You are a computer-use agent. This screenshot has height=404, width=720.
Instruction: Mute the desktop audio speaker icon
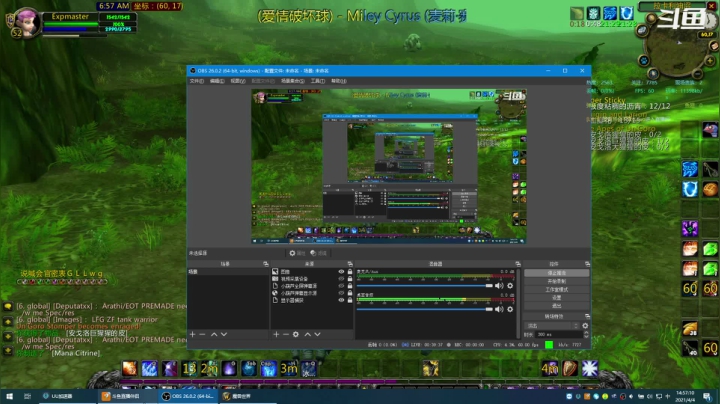pos(499,309)
